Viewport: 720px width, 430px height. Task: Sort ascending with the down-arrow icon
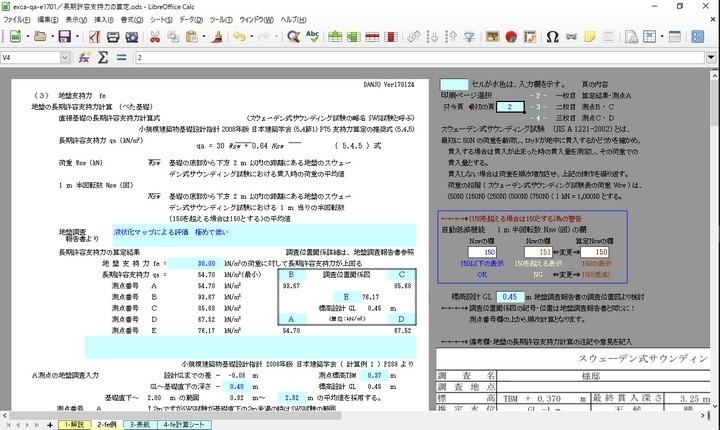pyautogui.click(x=432, y=36)
